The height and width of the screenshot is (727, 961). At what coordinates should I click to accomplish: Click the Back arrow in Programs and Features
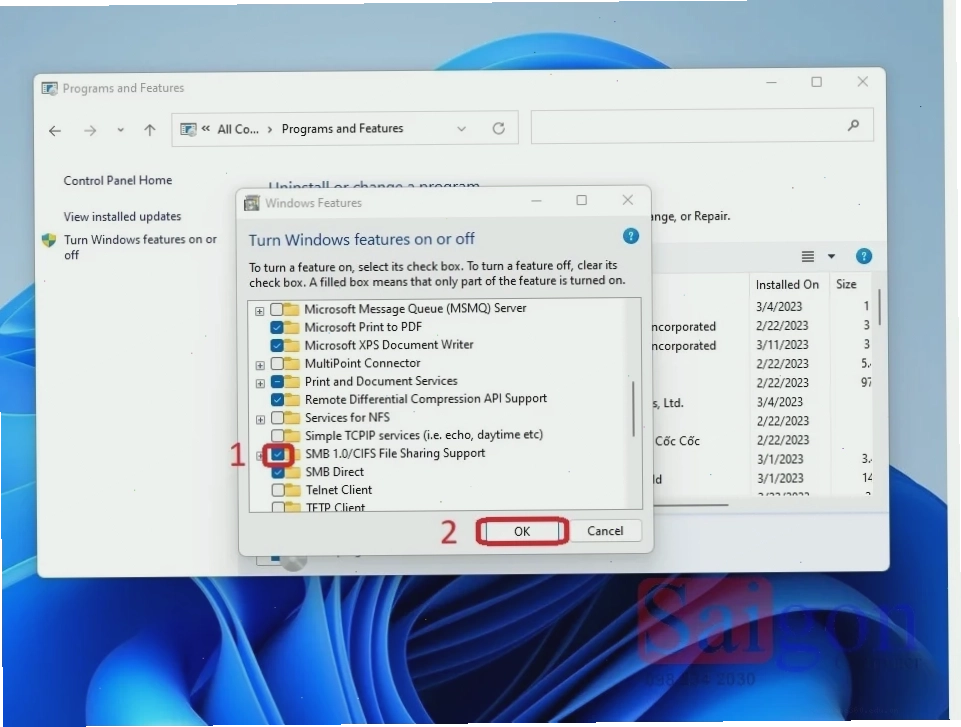(55, 131)
